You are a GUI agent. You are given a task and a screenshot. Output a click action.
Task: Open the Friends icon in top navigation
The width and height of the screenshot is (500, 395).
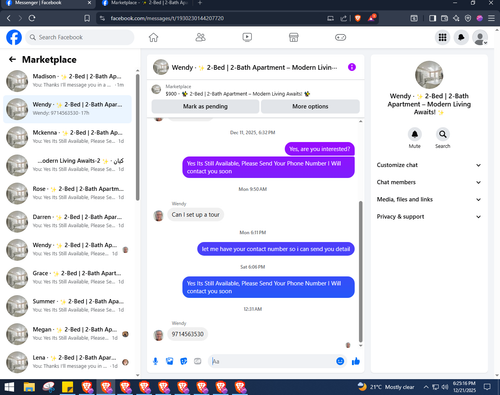point(200,37)
